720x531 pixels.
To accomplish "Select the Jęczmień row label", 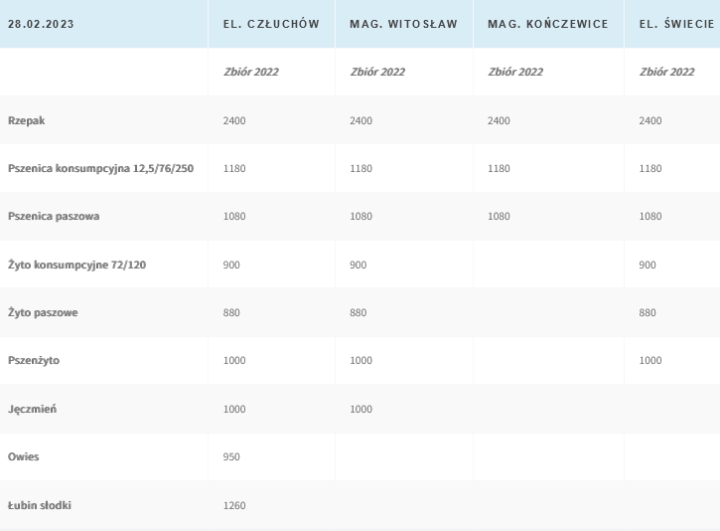I will point(31,408).
